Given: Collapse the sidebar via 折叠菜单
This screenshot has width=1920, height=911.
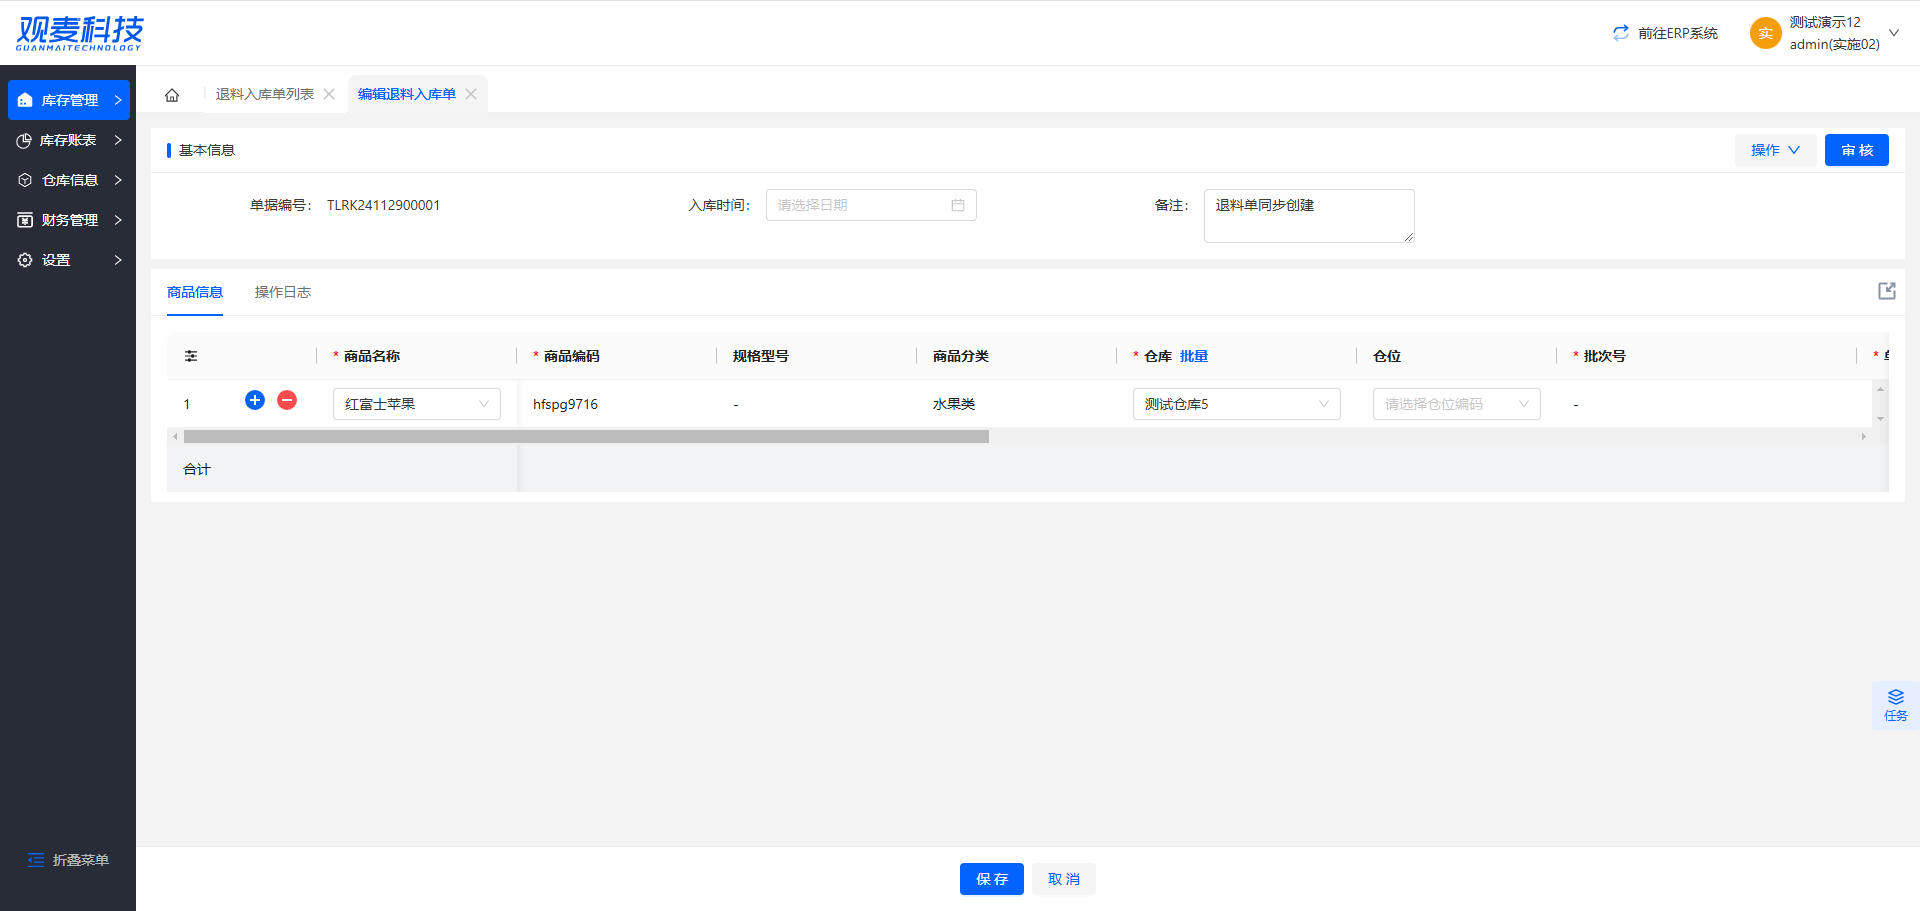Looking at the screenshot, I should pos(68,860).
